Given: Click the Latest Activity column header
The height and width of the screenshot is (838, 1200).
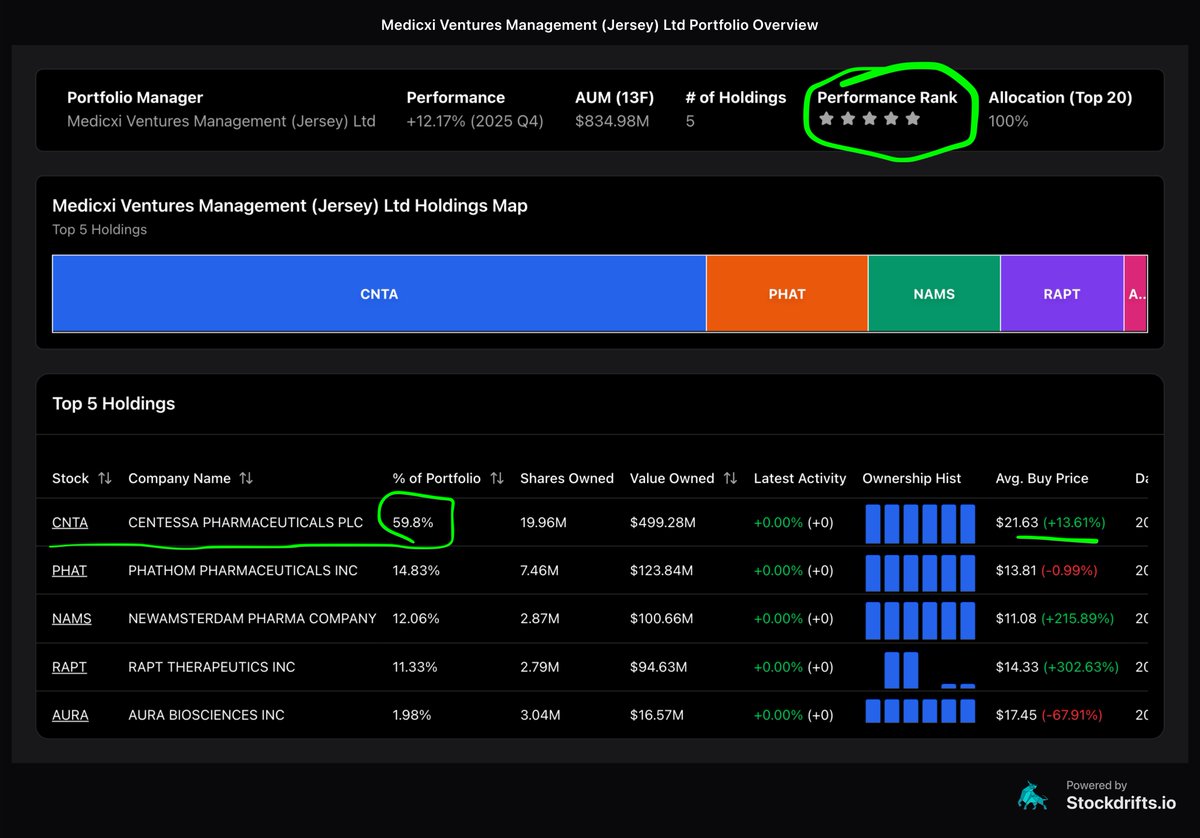Looking at the screenshot, I should [x=800, y=478].
